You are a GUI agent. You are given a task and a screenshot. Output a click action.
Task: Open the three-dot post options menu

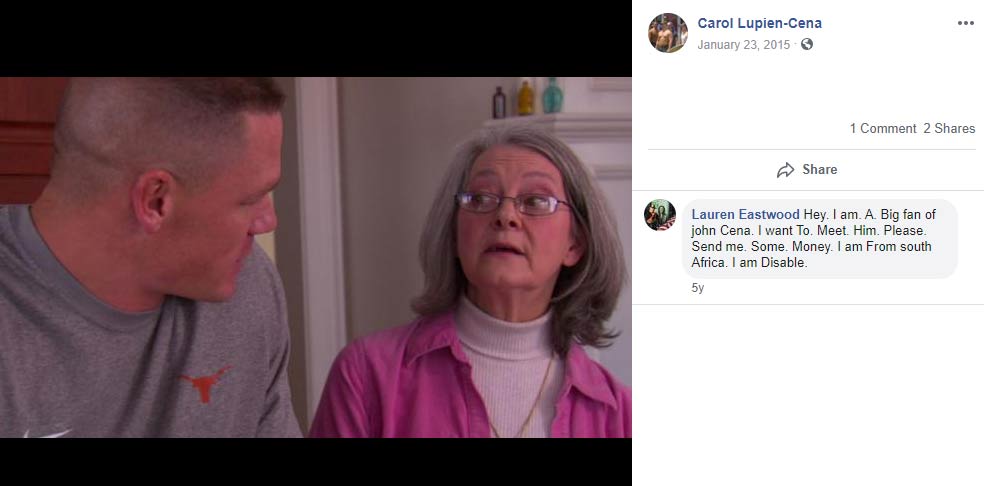pos(965,23)
